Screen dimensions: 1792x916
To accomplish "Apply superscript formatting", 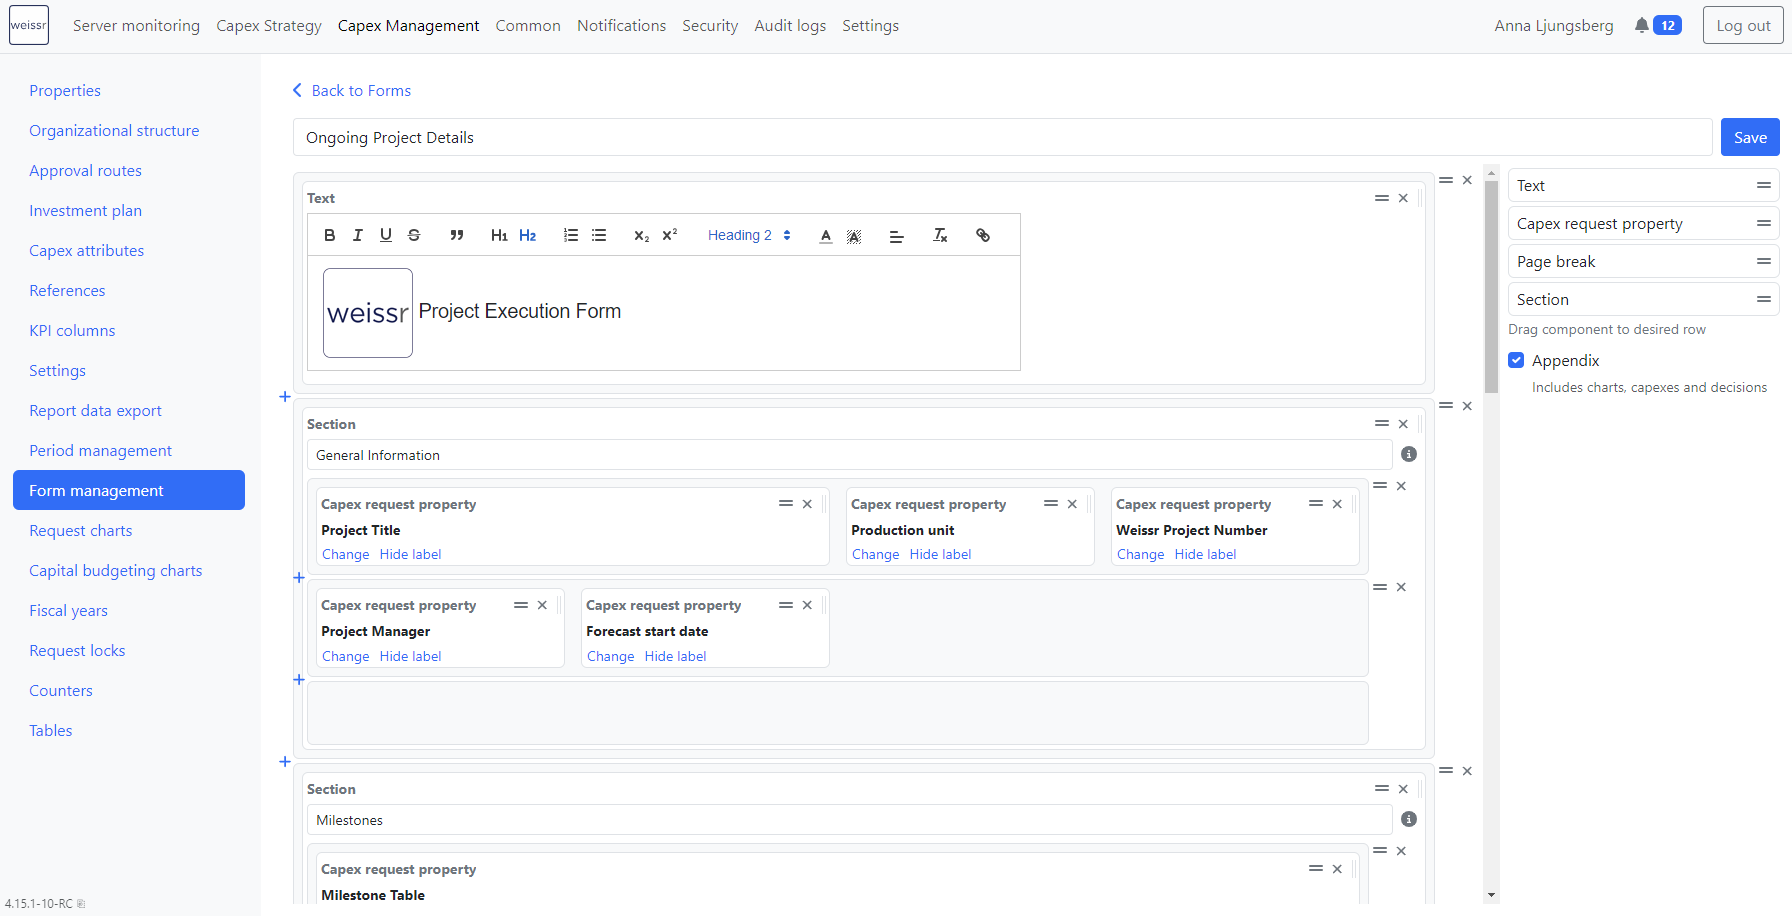I will (x=670, y=235).
